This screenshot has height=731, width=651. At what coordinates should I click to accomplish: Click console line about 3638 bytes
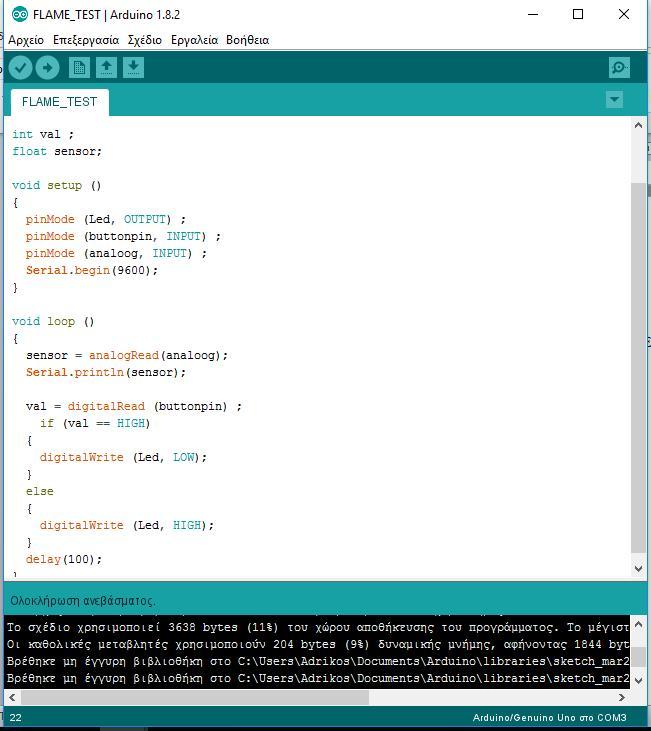pyautogui.click(x=318, y=628)
